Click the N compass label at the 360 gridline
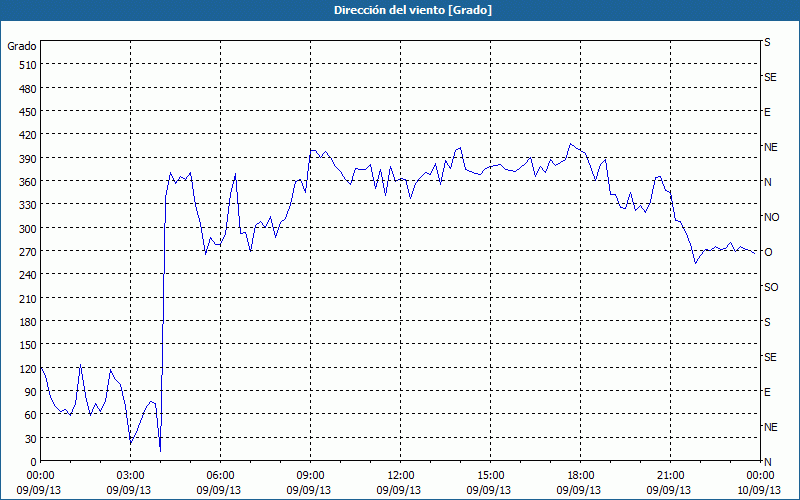This screenshot has height=500, width=800. point(768,182)
